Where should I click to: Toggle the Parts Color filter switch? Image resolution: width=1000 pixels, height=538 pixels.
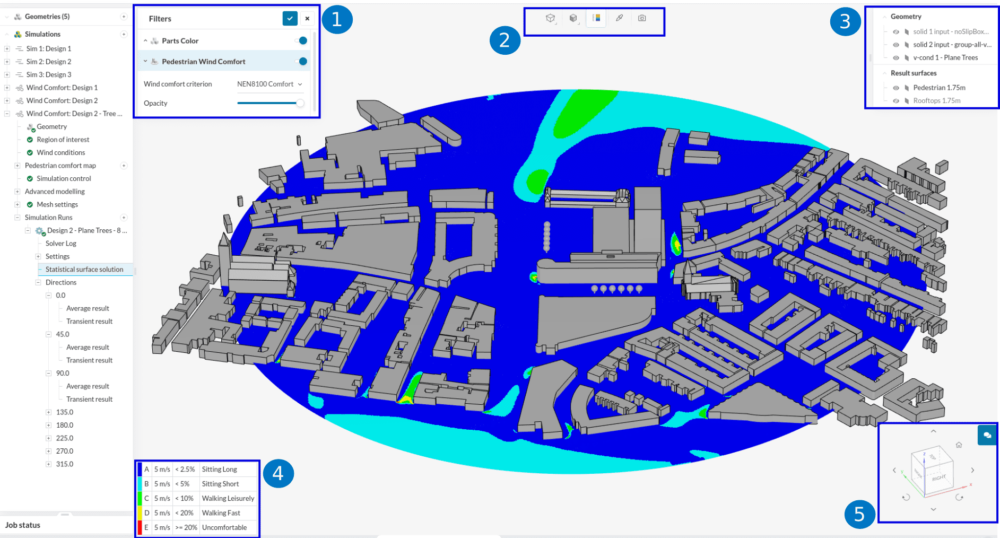[x=302, y=41]
